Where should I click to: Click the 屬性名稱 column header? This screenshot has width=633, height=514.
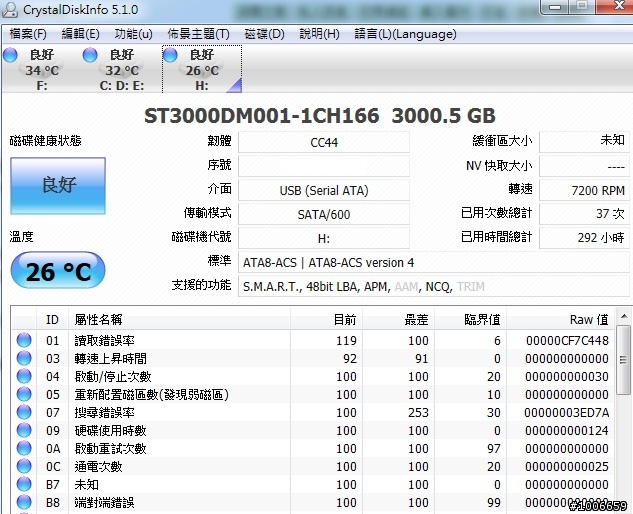(x=179, y=320)
